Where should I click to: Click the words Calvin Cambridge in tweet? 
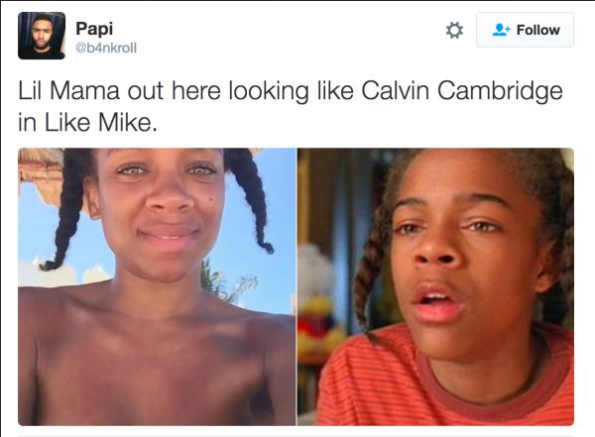pyautogui.click(x=462, y=92)
